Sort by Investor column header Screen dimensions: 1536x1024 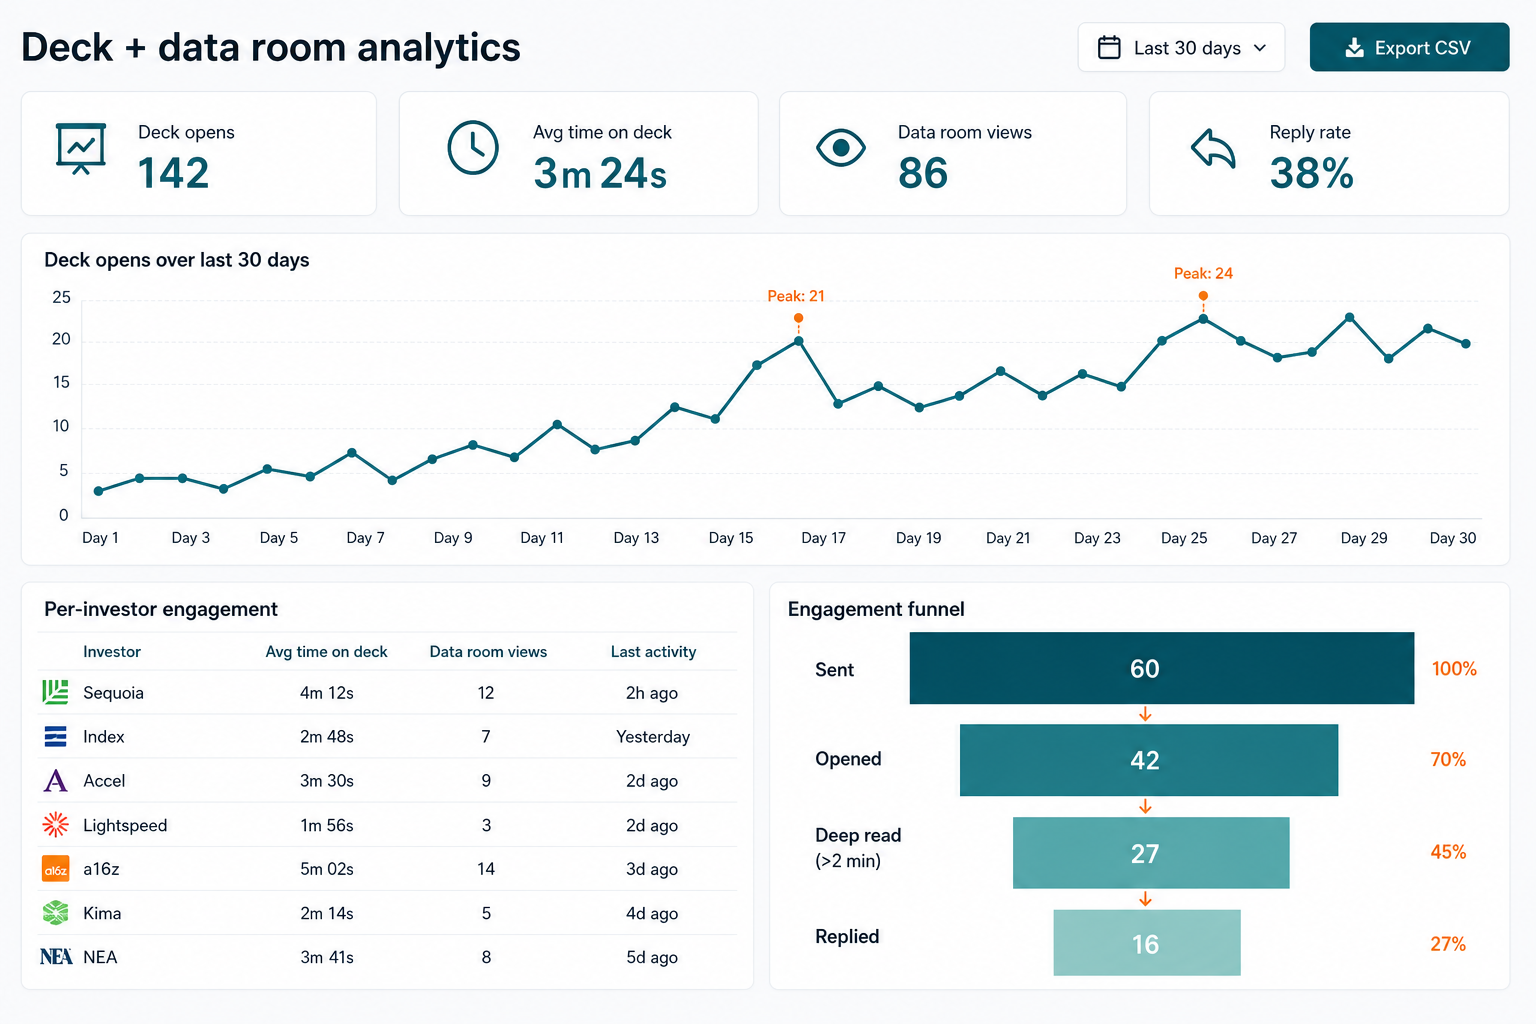112,652
